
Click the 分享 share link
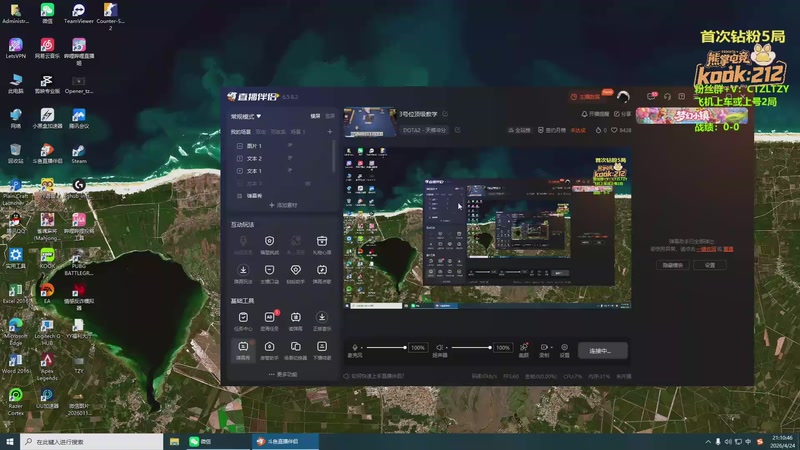coord(622,114)
